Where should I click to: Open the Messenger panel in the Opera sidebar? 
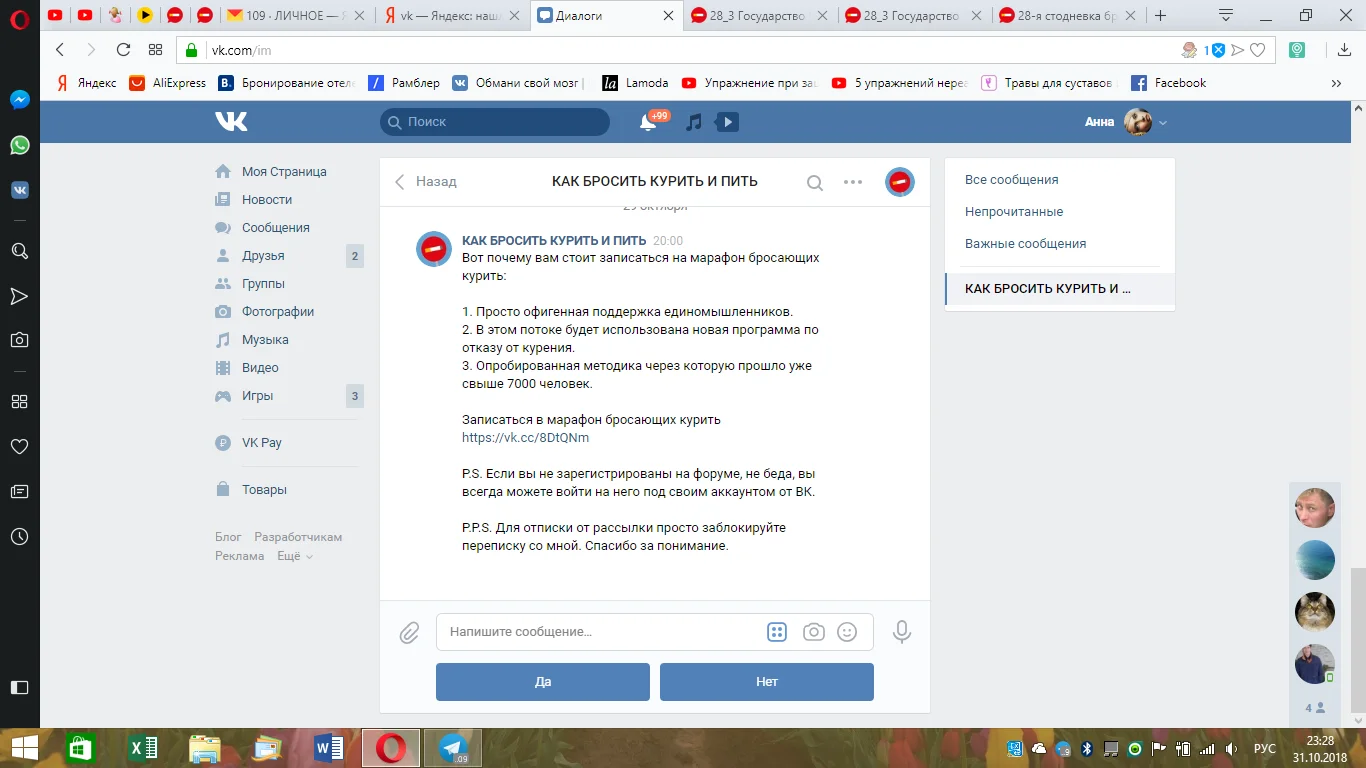click(x=19, y=100)
